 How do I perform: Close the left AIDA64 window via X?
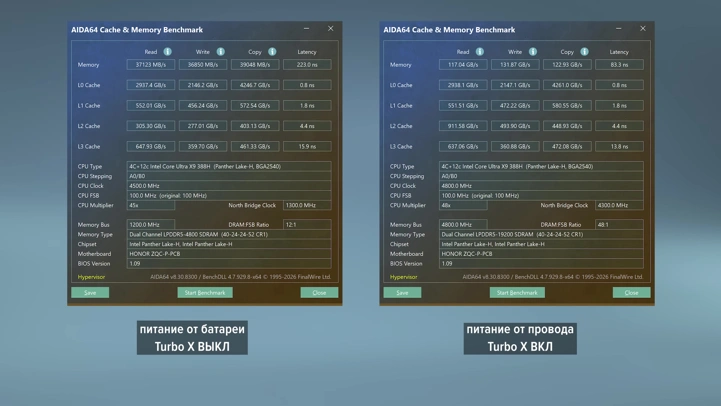pos(331,29)
